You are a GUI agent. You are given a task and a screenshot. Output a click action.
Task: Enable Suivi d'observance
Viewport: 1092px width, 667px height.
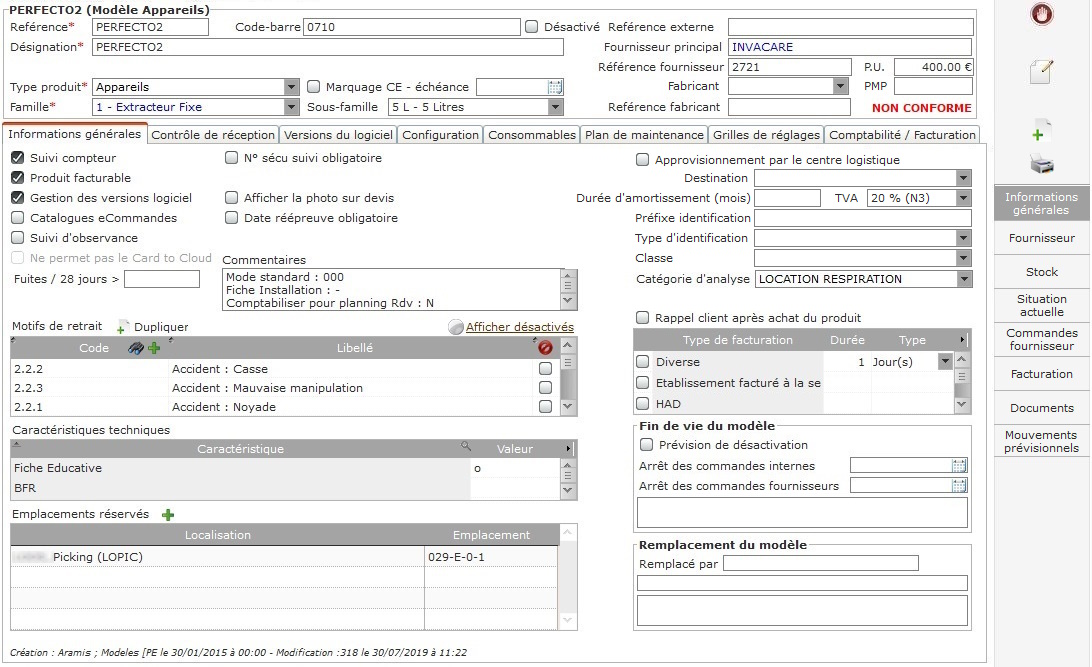coord(17,237)
